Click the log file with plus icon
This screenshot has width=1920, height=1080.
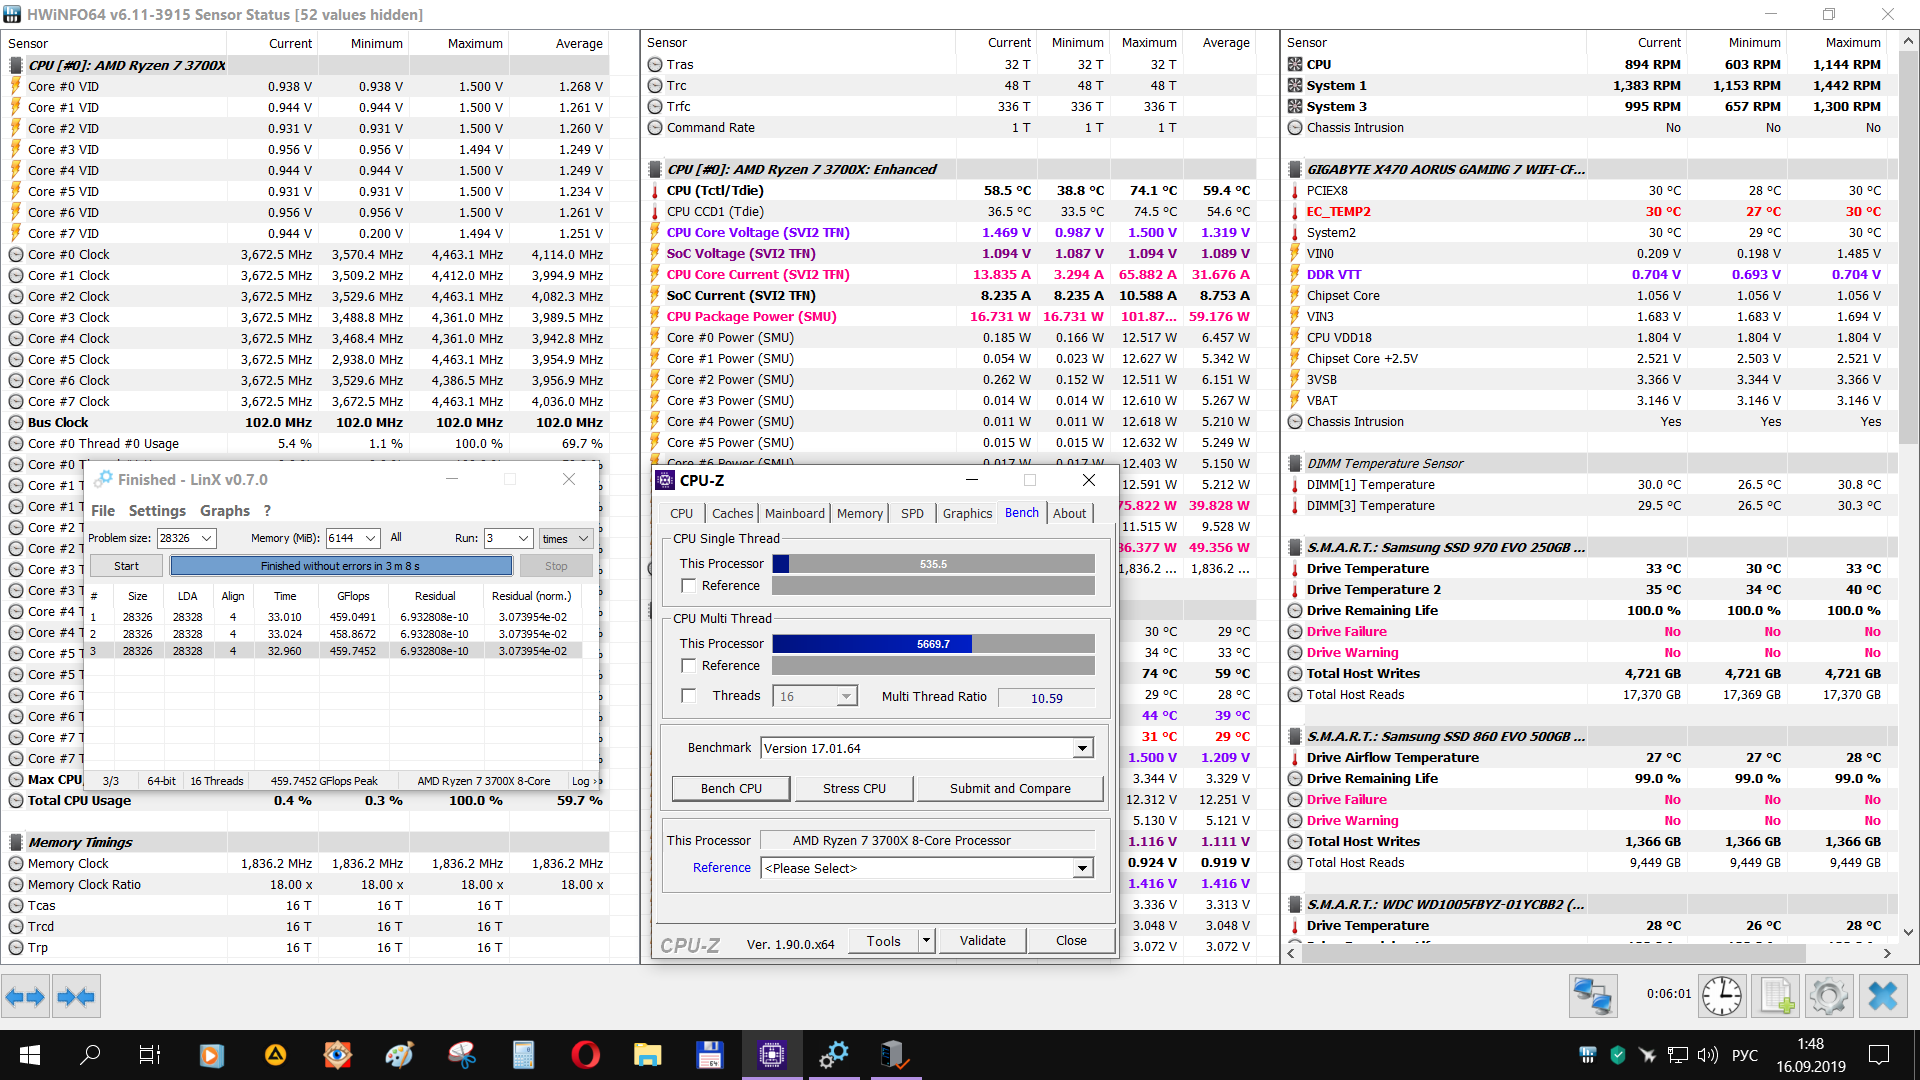(x=1776, y=996)
